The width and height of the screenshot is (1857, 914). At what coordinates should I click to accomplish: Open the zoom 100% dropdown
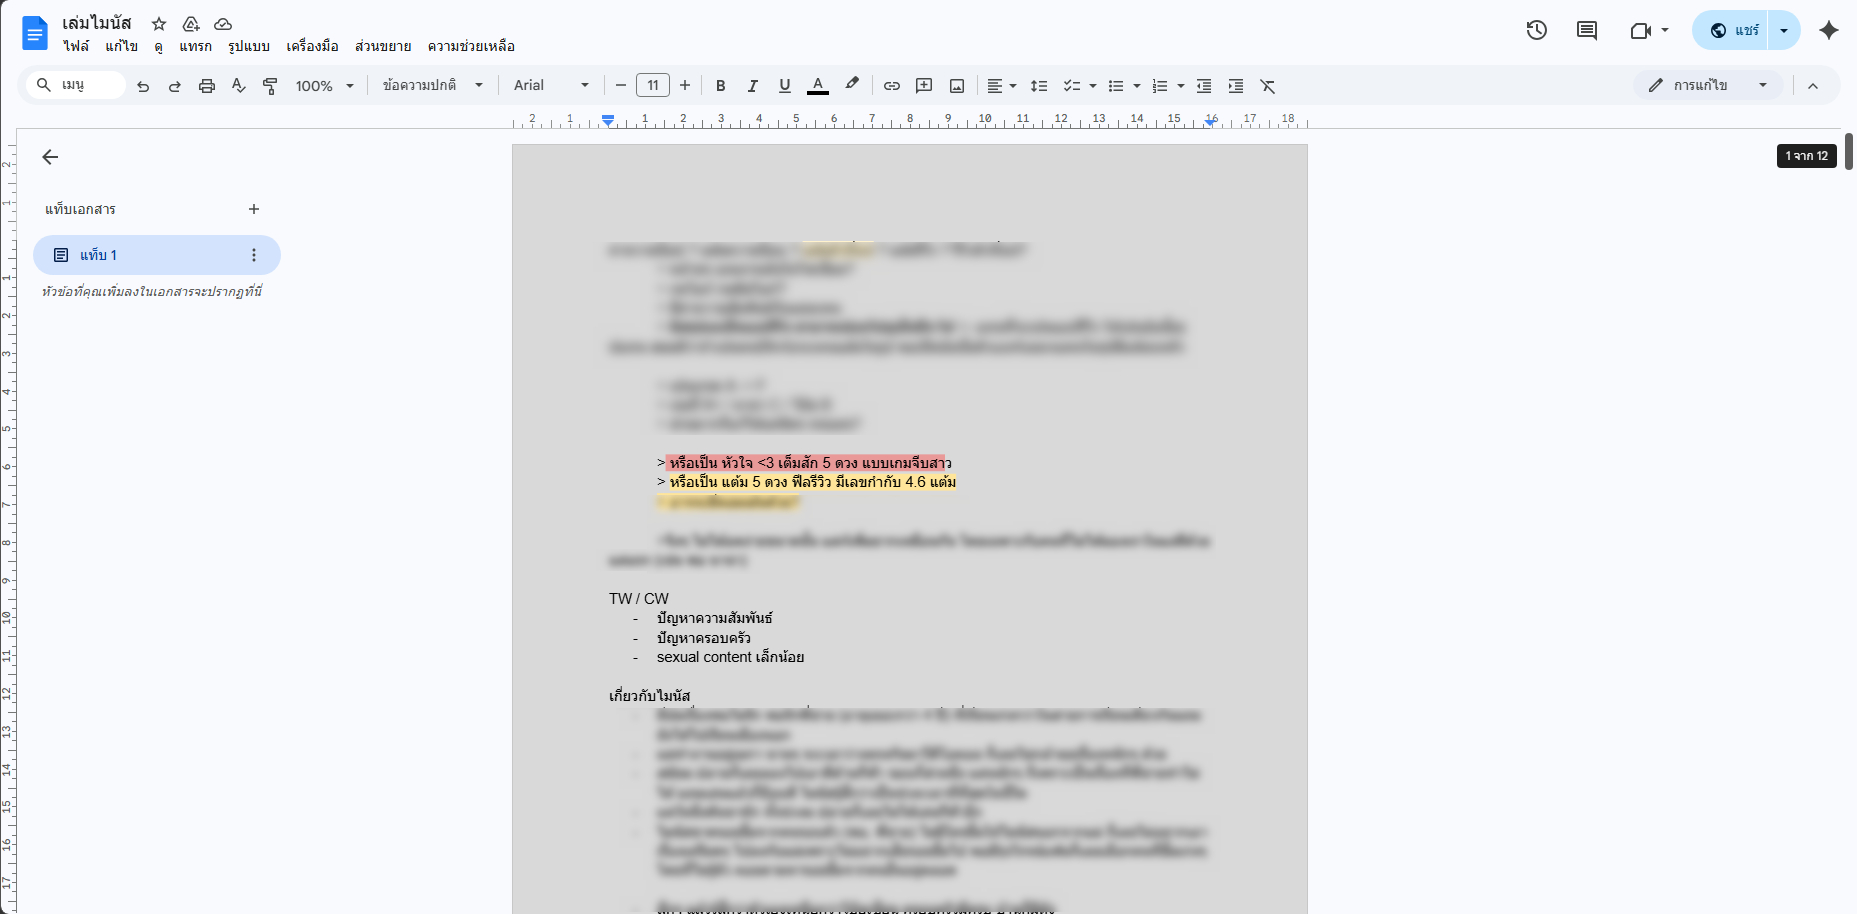point(324,86)
